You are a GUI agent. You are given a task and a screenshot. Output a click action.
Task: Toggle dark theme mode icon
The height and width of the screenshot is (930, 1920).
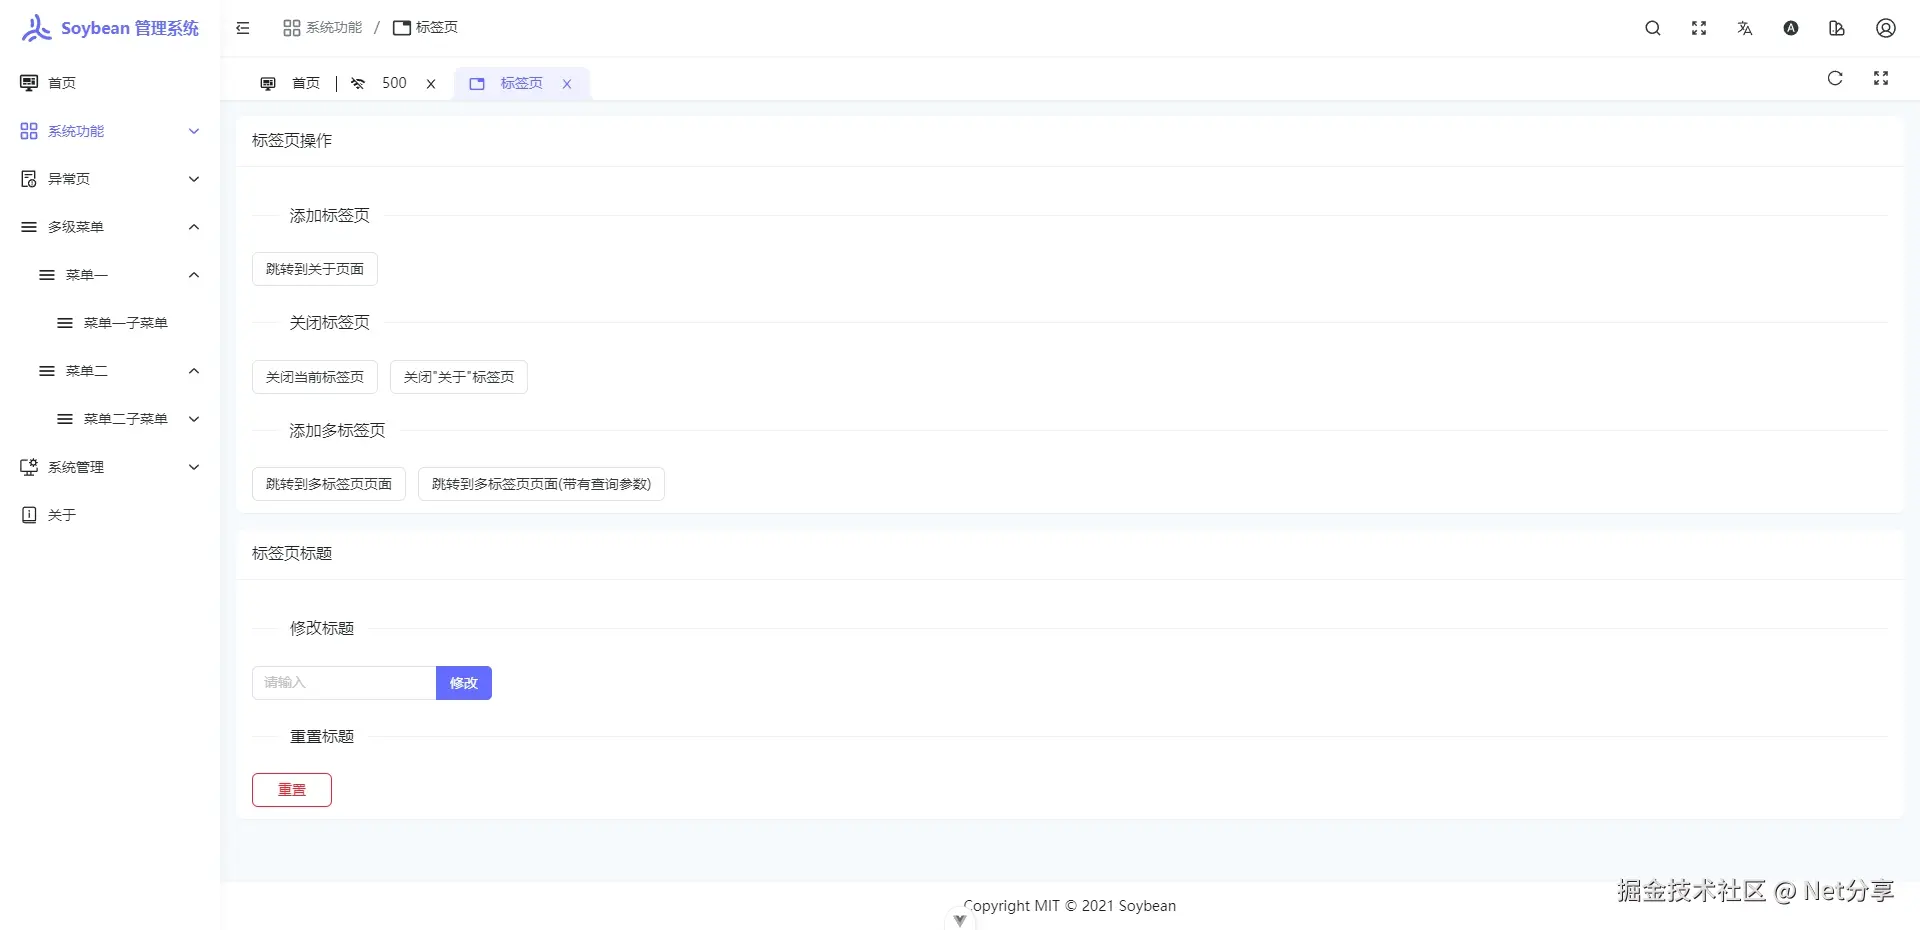point(1791,28)
